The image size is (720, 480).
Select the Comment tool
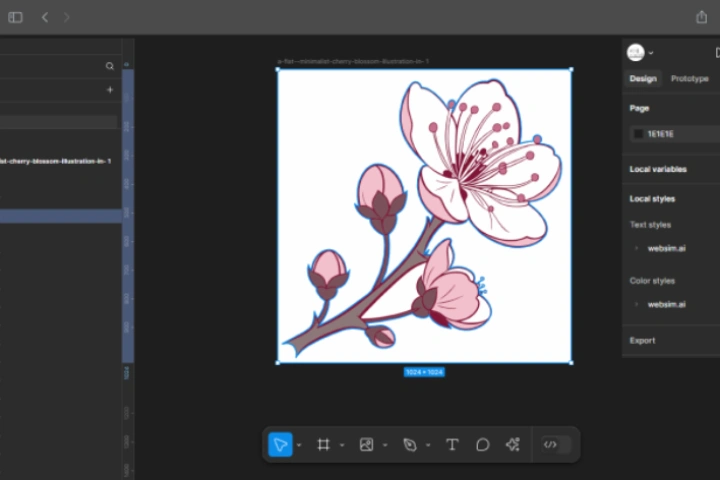tap(483, 445)
